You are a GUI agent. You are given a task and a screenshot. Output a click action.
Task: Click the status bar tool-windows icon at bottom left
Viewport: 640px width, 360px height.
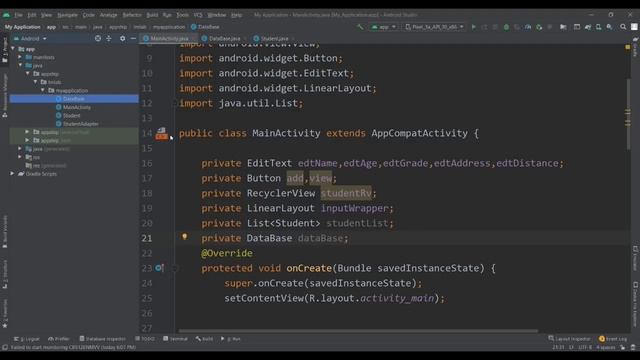(5, 347)
